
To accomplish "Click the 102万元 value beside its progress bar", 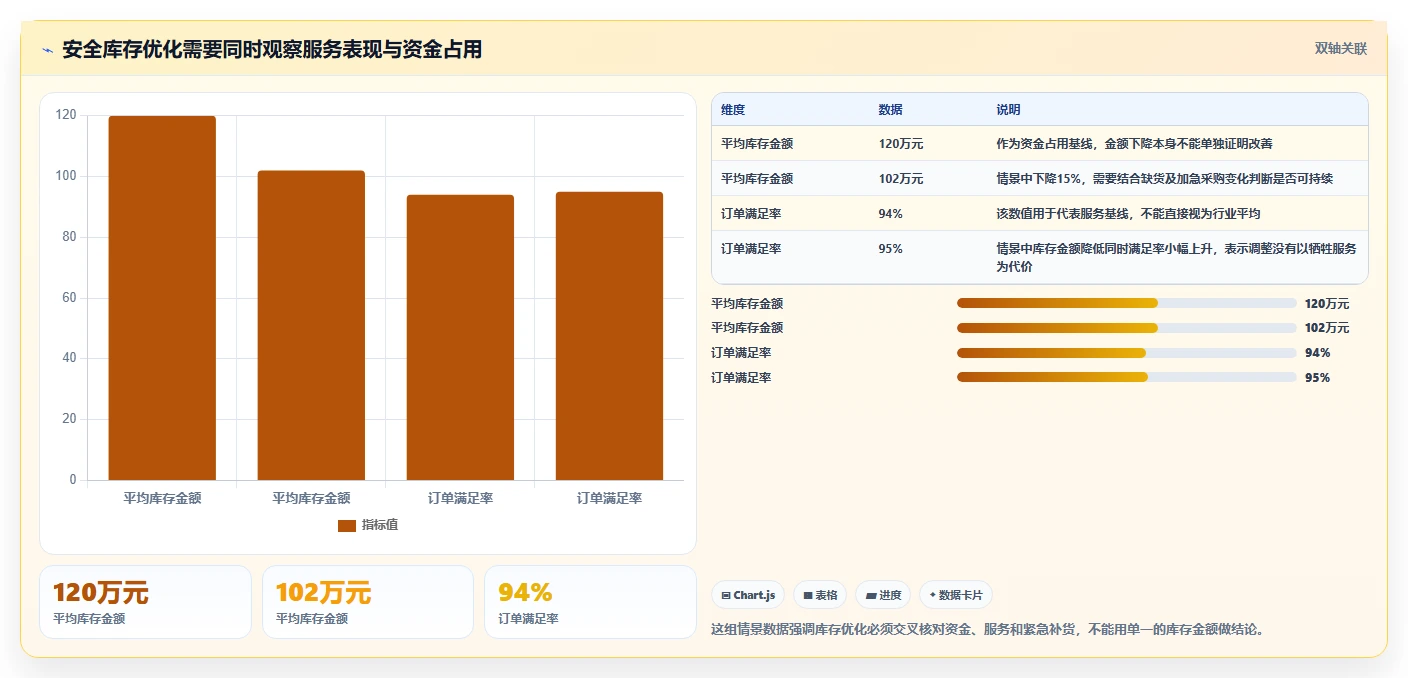I will tap(1327, 328).
